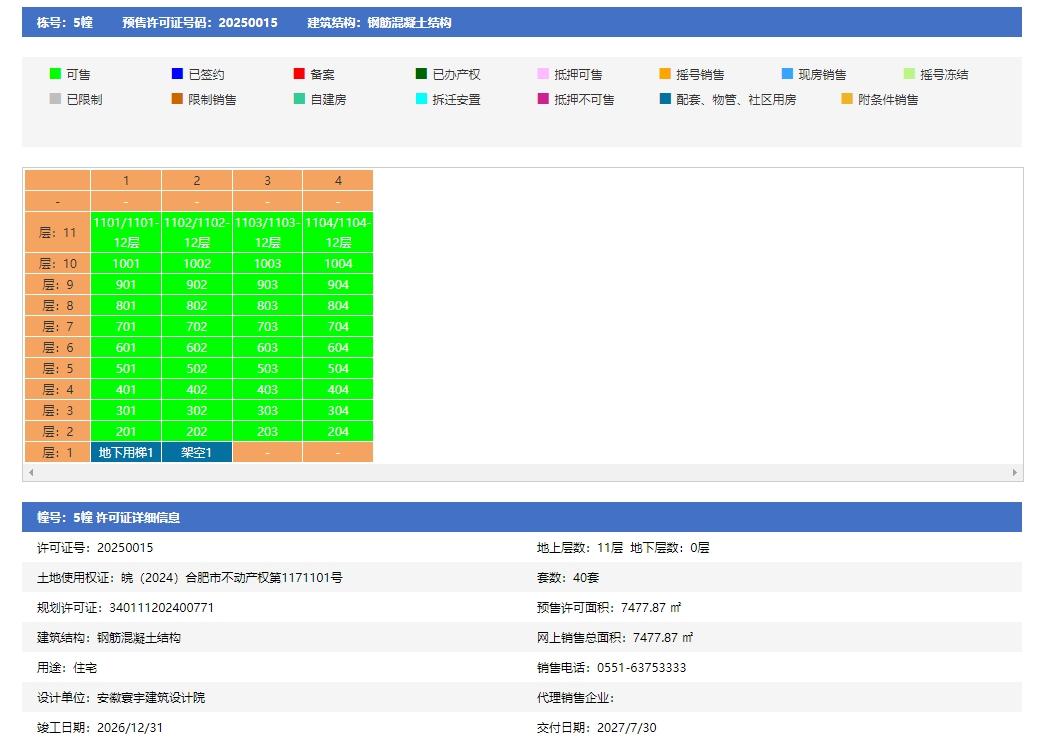1041x753 pixels.
Task: Click the 预售许可证号码: 20250015 header text
Action: click(x=200, y=23)
